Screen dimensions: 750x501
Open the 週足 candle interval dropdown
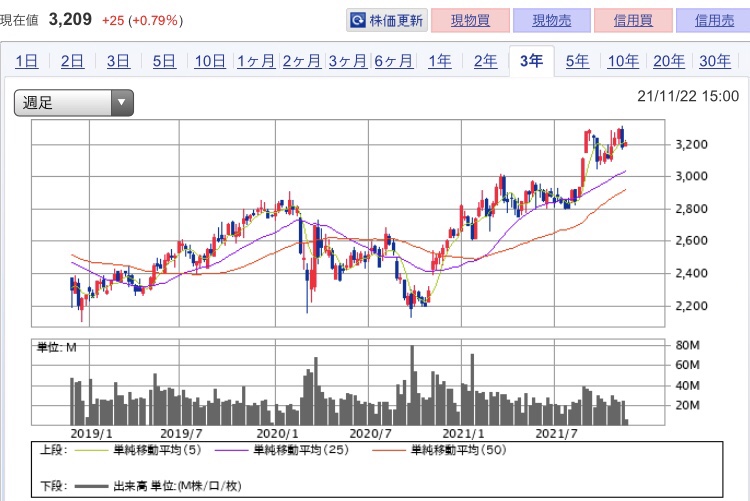pyautogui.click(x=74, y=102)
